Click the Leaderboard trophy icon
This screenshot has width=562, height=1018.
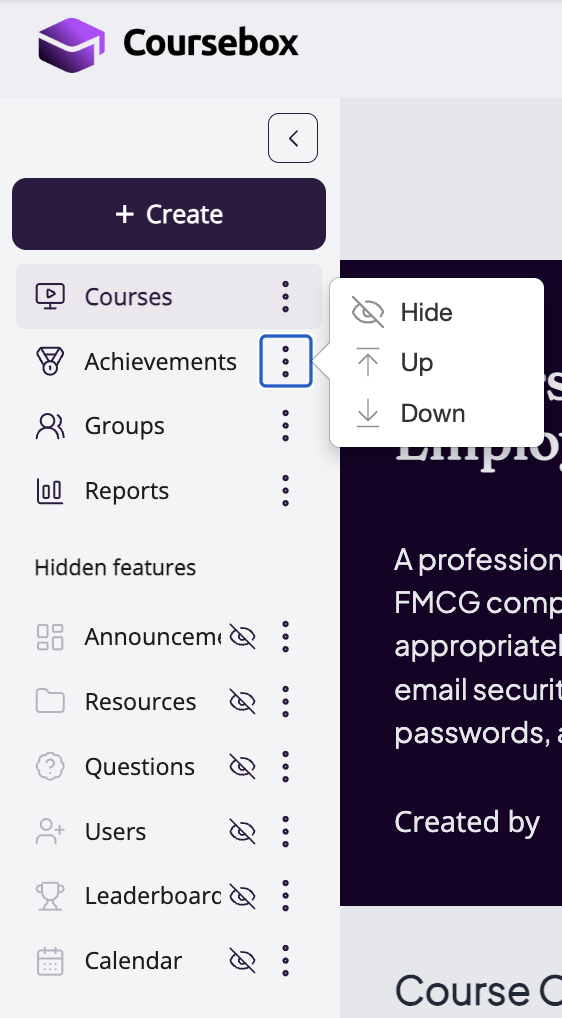tap(50, 896)
